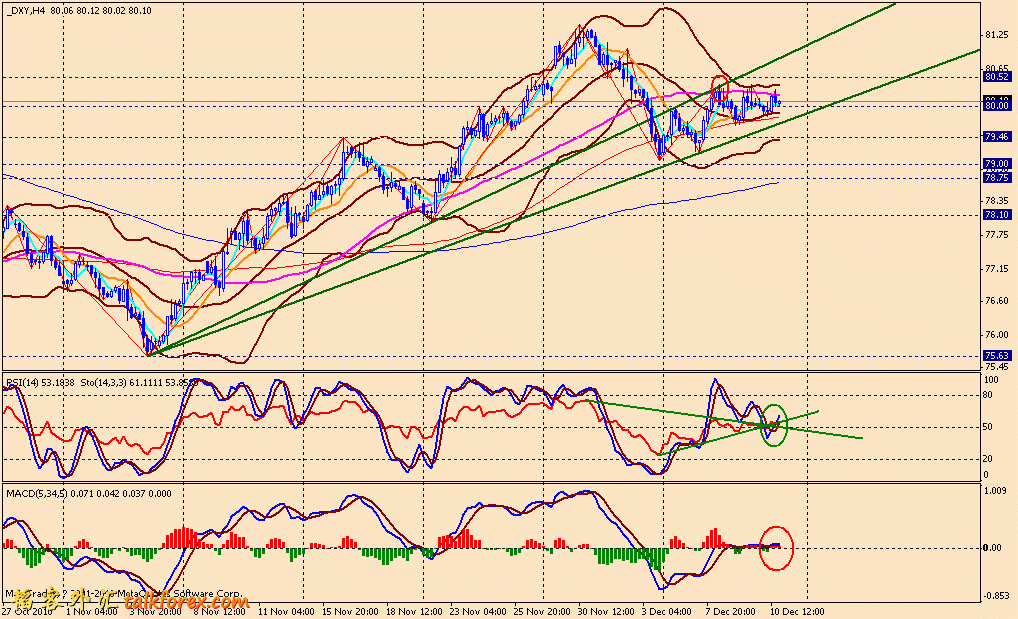This screenshot has height=619, width=1018.
Task: Click the red circle on the price chart
Action: click(x=719, y=84)
